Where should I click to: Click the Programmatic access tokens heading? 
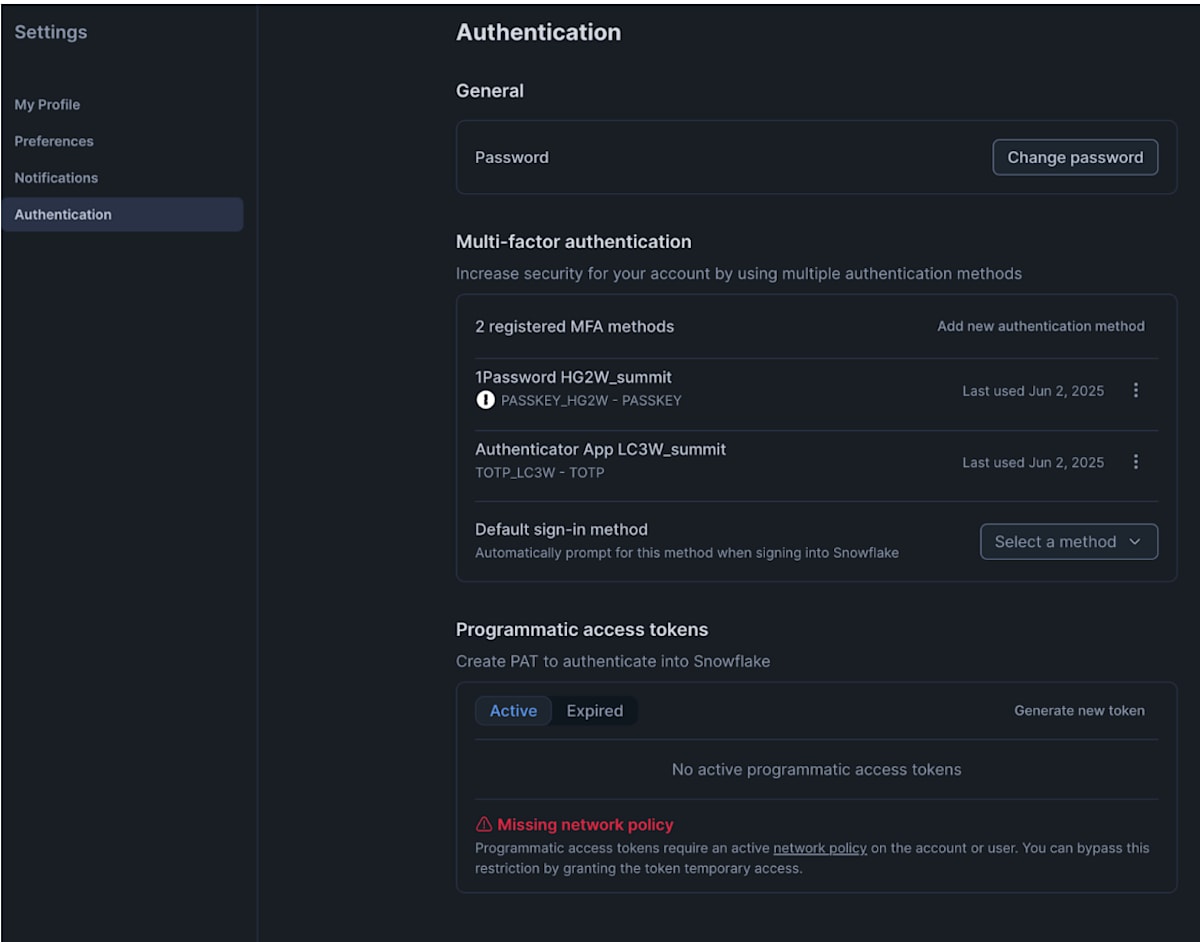click(581, 630)
